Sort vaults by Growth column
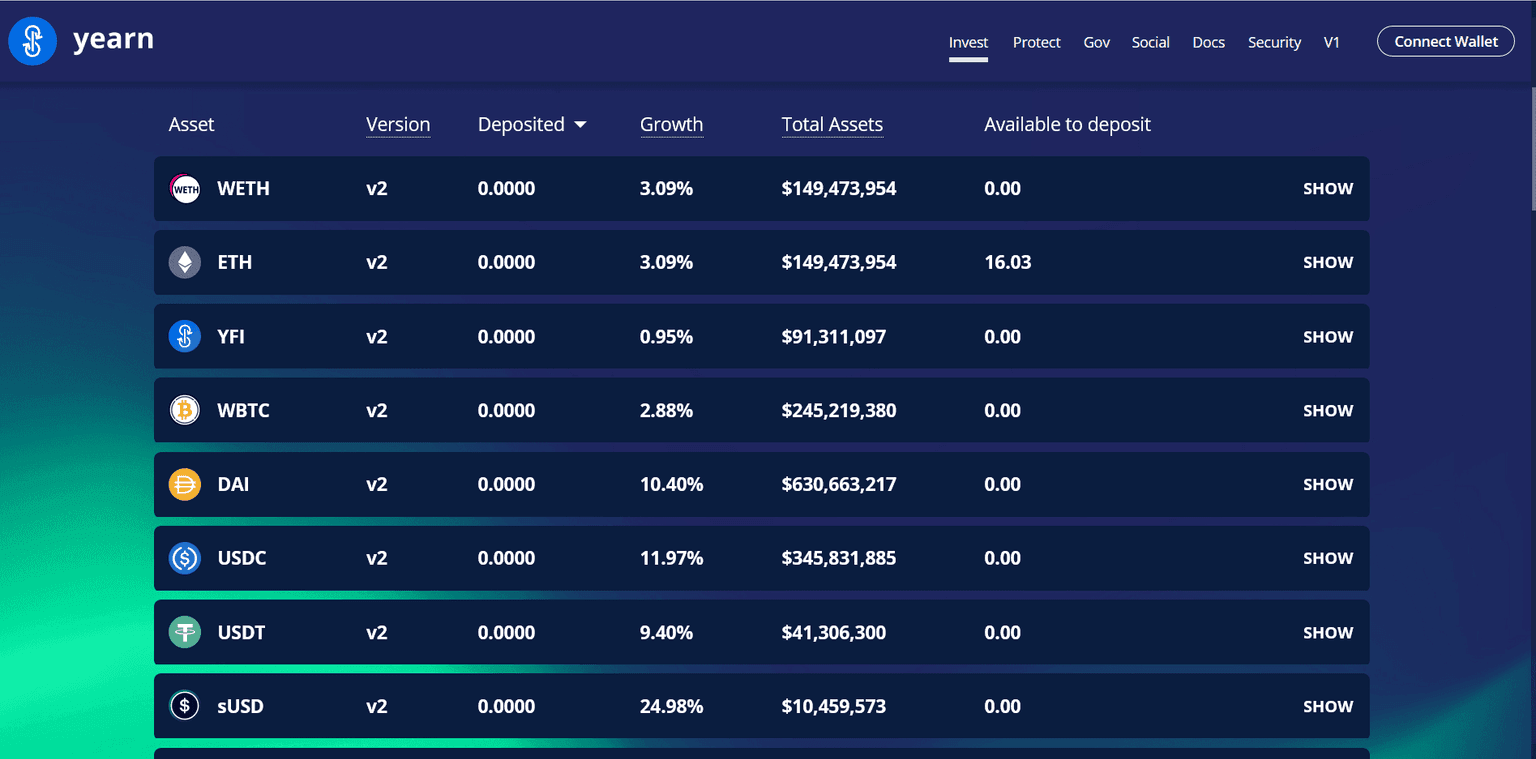 pos(671,125)
